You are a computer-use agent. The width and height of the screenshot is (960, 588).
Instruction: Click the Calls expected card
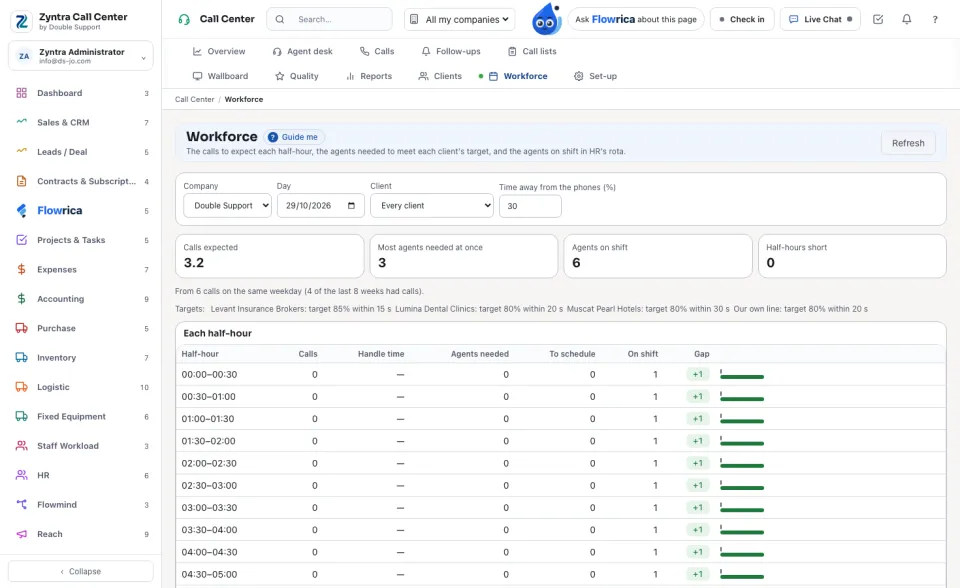269,256
